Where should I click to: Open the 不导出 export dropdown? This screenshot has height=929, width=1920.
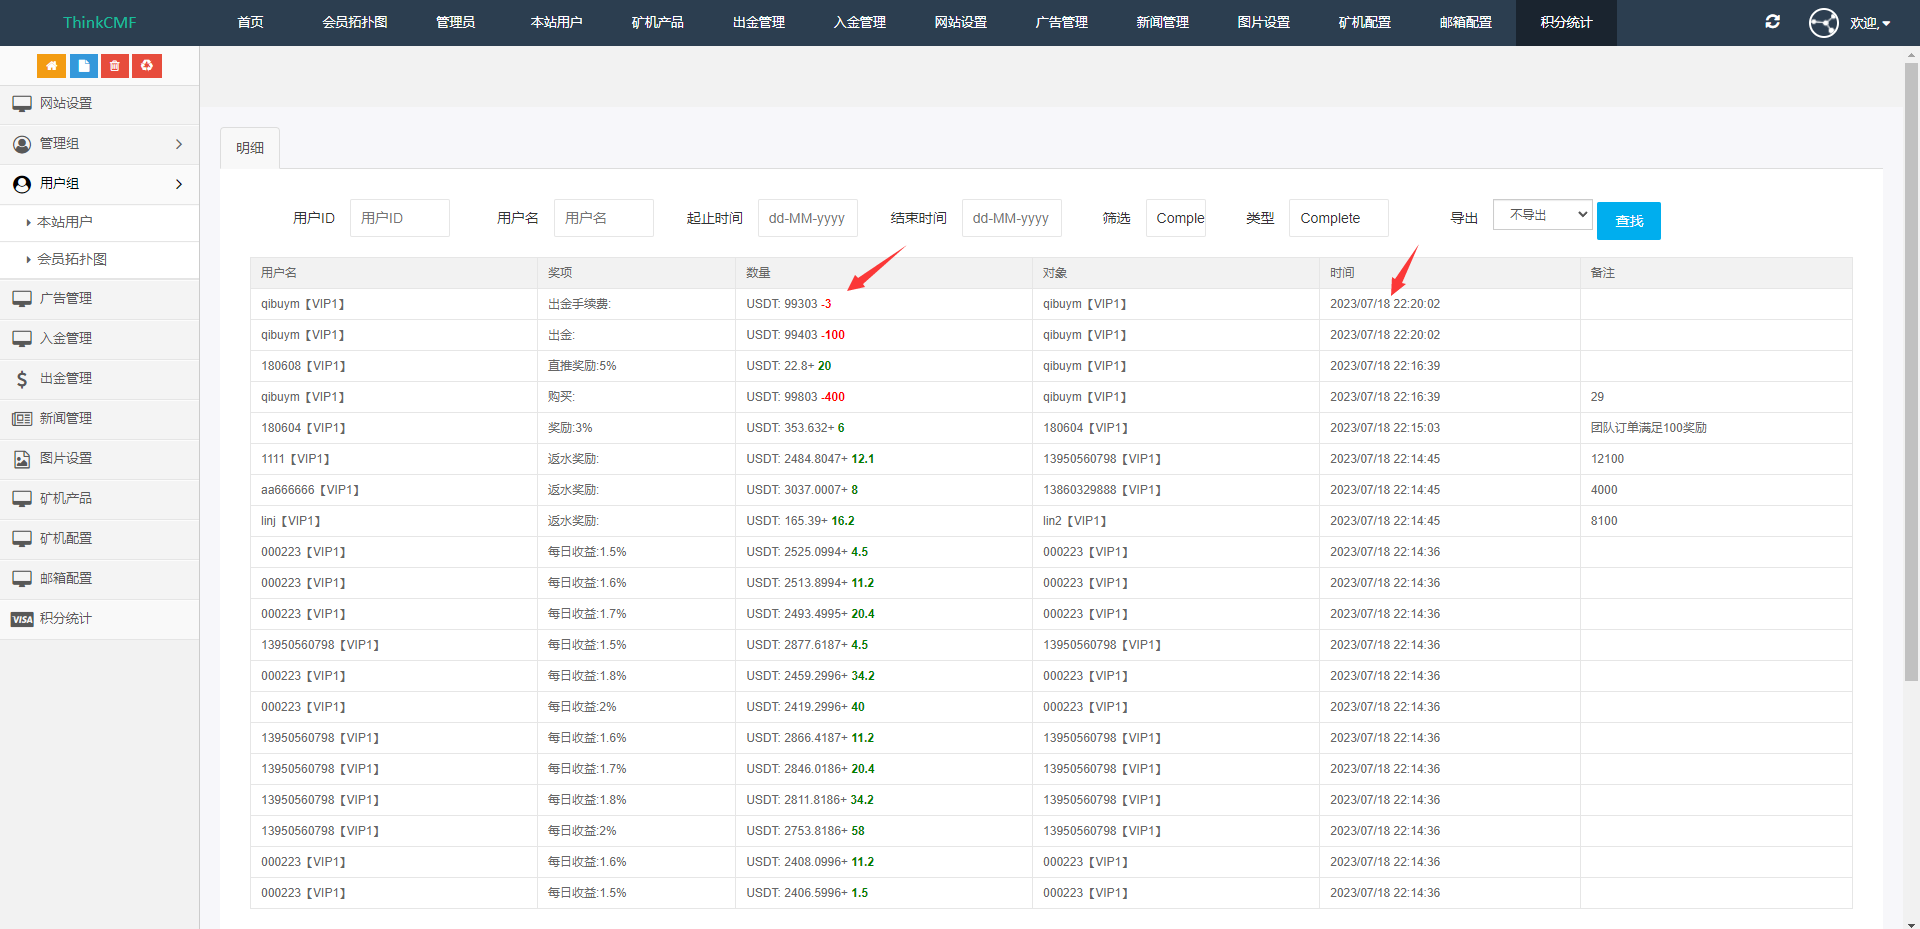1541,215
